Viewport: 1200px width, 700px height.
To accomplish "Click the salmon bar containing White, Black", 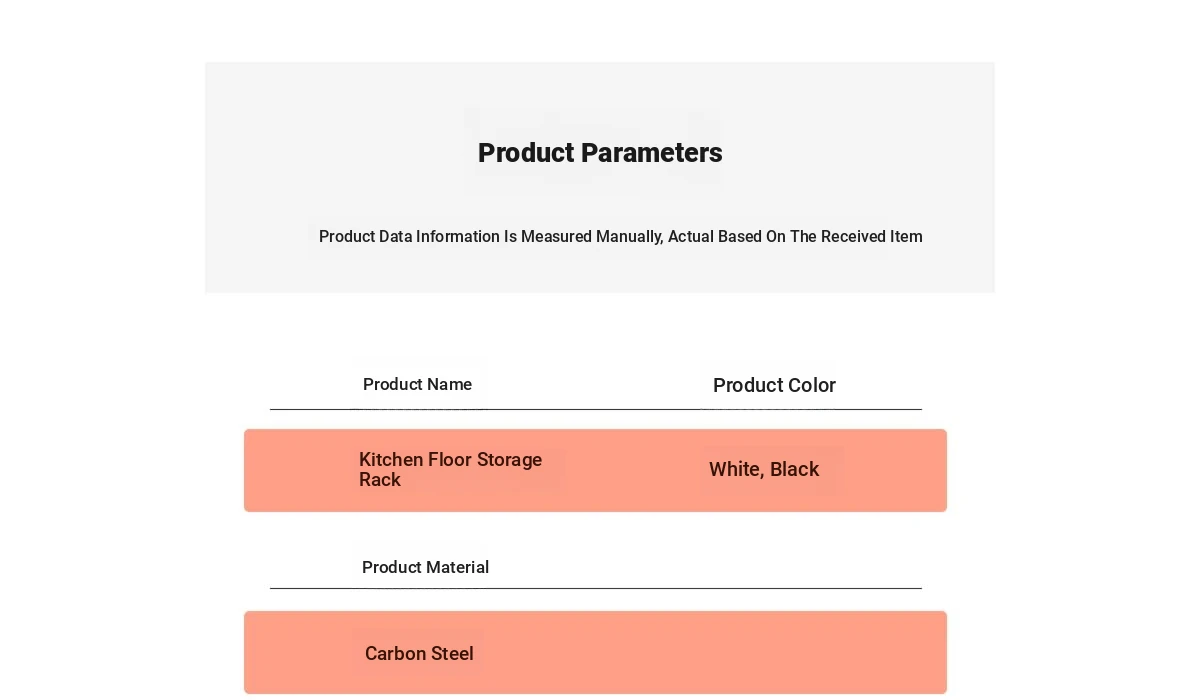I will 595,471.
